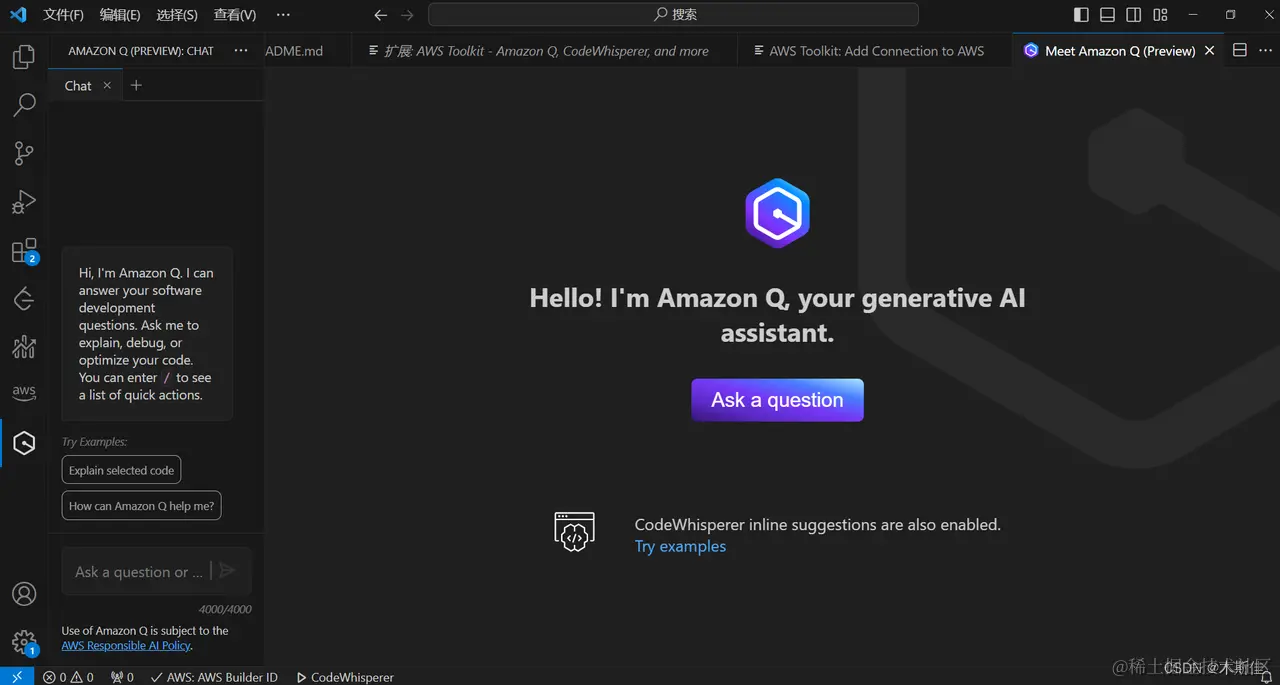1280x685 pixels.
Task: Click CodeWhisperer inline suggestions are also enabled text
Action: point(817,524)
